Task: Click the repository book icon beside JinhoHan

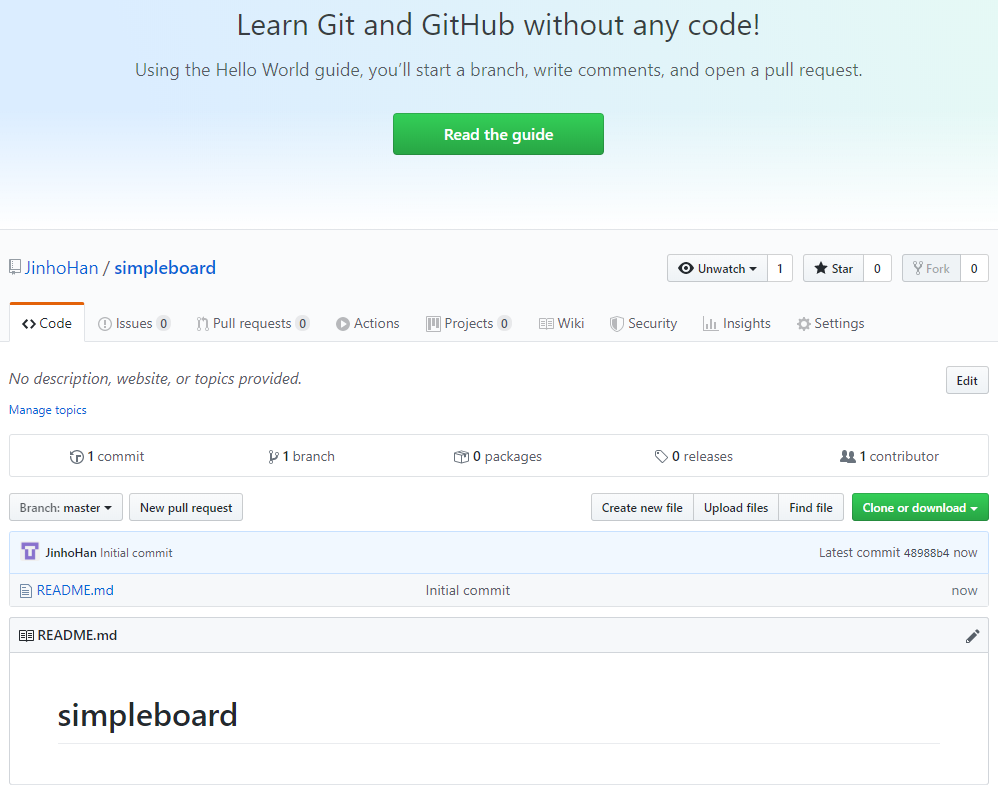Action: click(15, 267)
